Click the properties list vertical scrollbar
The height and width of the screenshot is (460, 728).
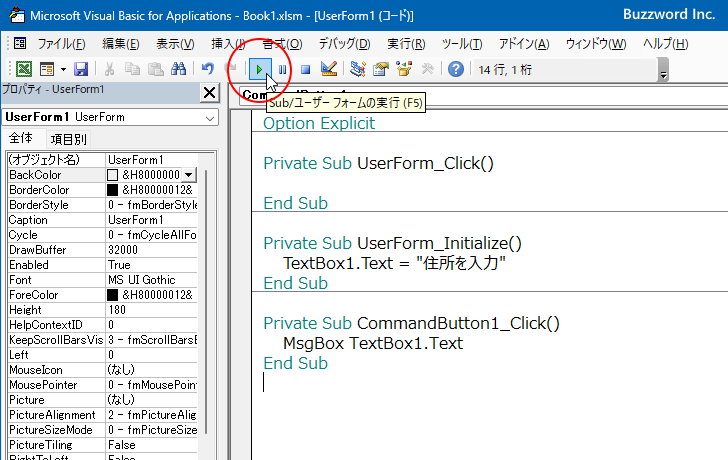tap(206, 302)
